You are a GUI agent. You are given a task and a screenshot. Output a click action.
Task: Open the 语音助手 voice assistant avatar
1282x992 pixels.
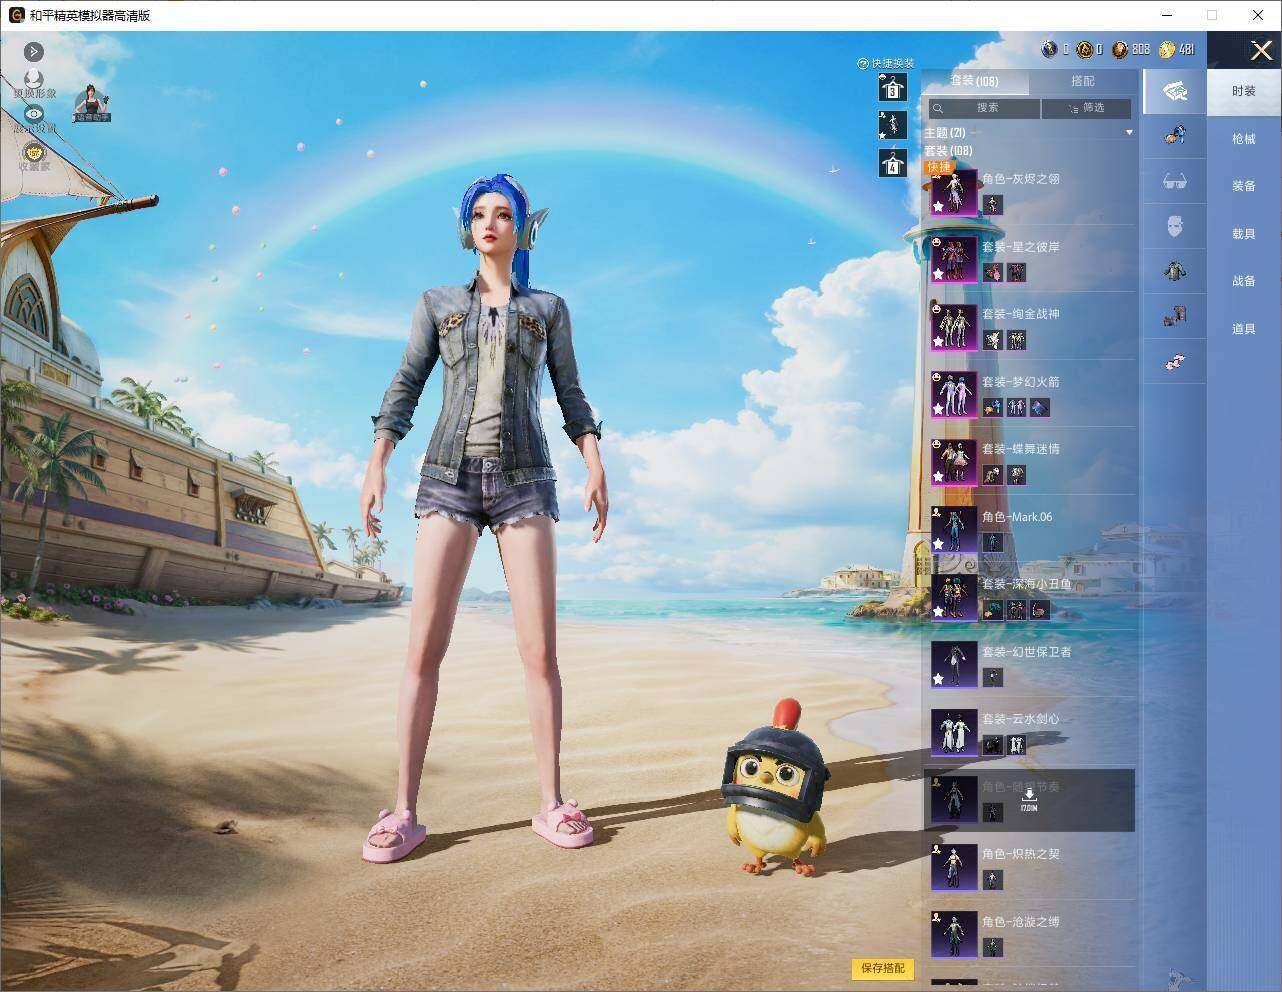click(x=92, y=103)
